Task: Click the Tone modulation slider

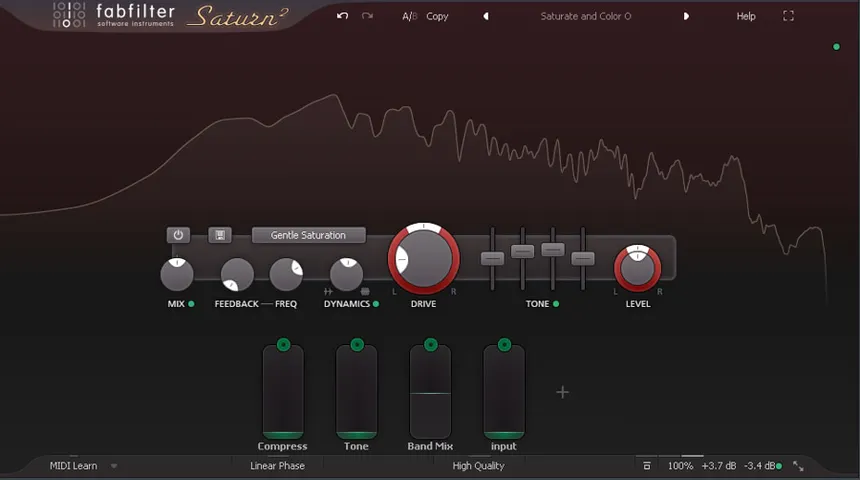Action: [357, 393]
